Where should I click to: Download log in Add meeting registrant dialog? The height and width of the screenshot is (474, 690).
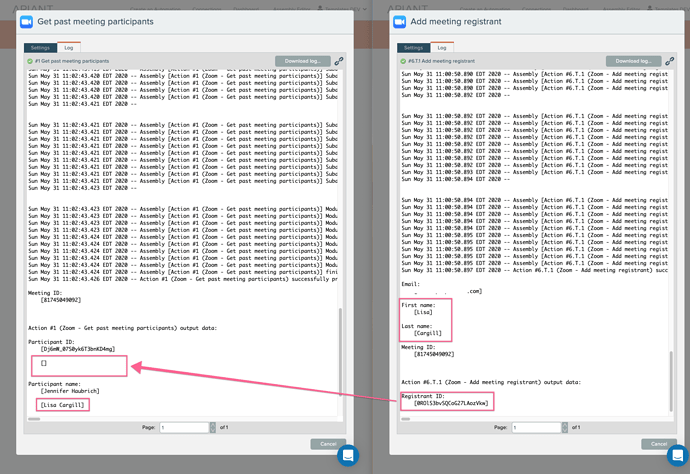pyautogui.click(x=634, y=61)
